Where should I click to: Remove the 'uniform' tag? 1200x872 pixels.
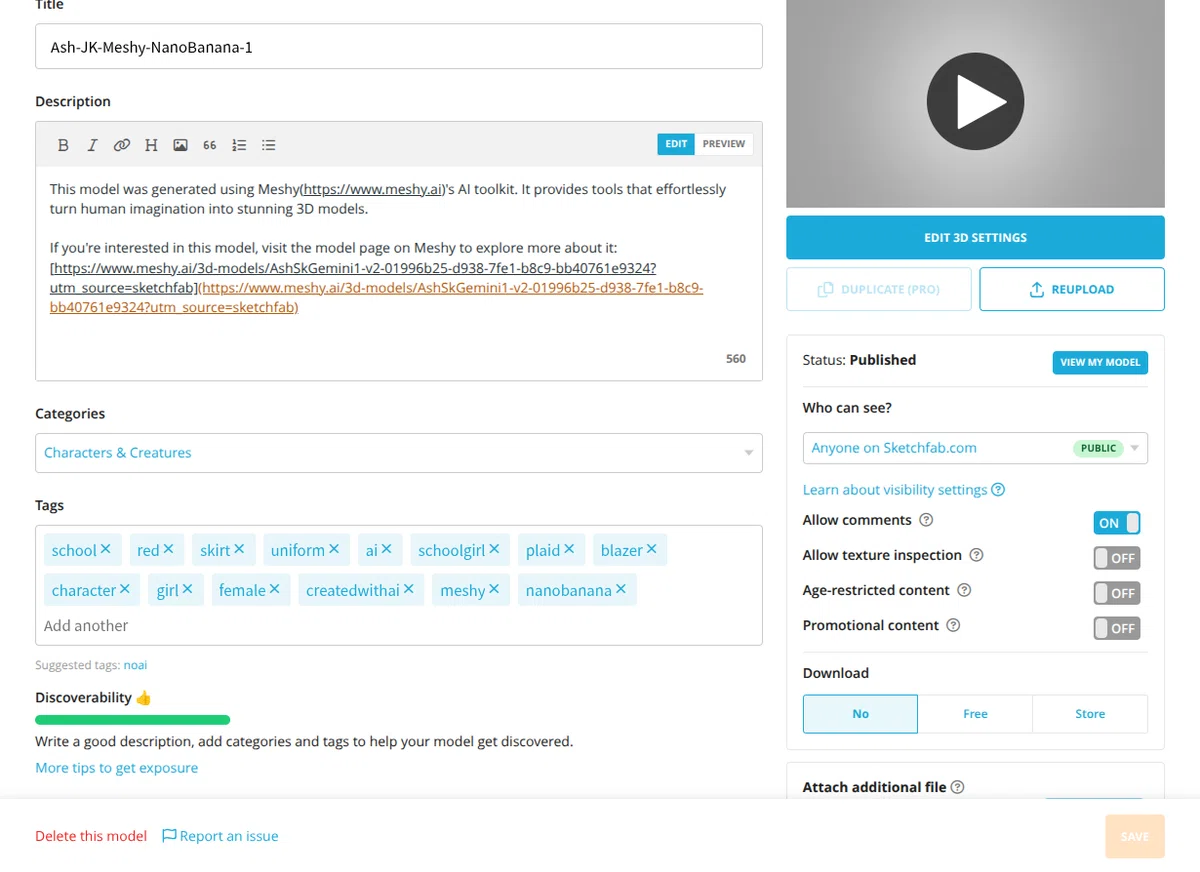tap(334, 549)
